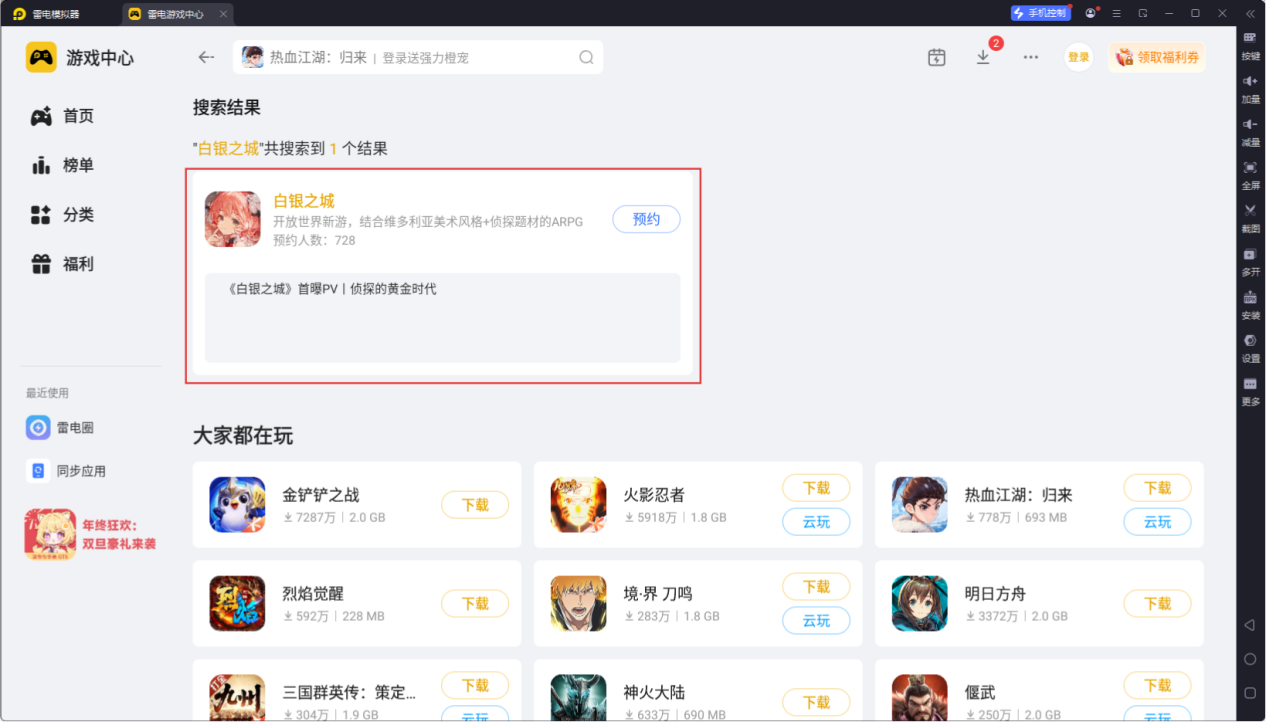Open the 福利 gift section
The width and height of the screenshot is (1266, 722).
[x=62, y=264]
